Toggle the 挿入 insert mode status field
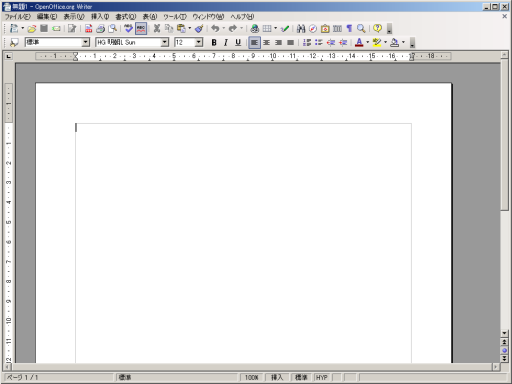Screen dimensions: 512x384 pyautogui.click(x=277, y=377)
